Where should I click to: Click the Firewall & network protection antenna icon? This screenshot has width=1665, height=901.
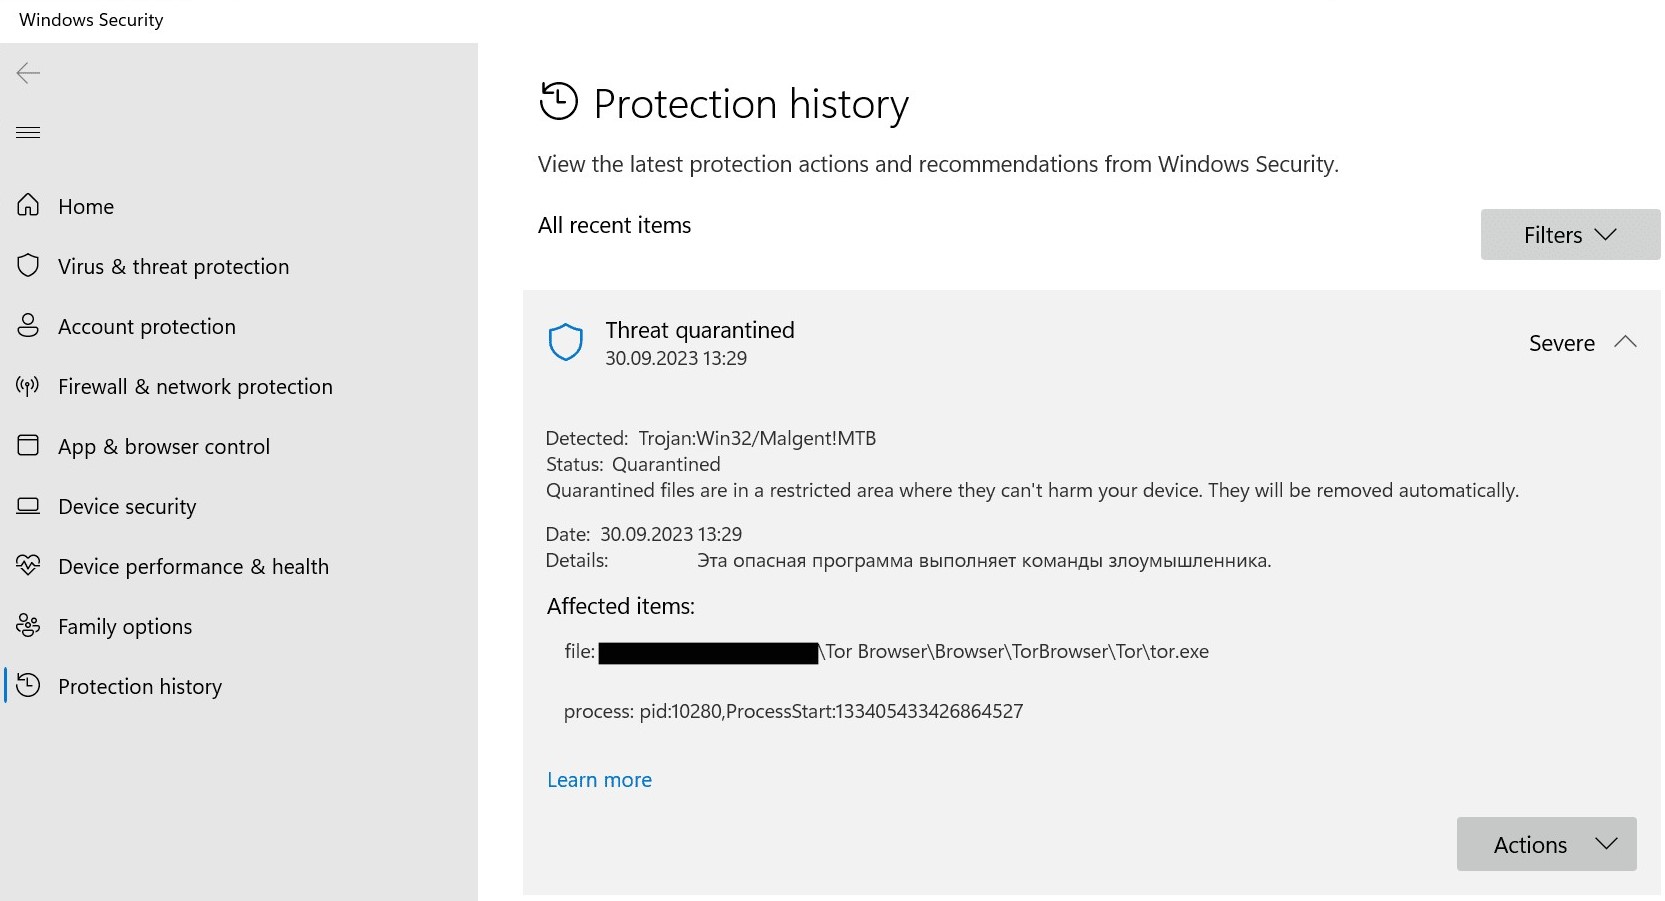click(x=28, y=385)
